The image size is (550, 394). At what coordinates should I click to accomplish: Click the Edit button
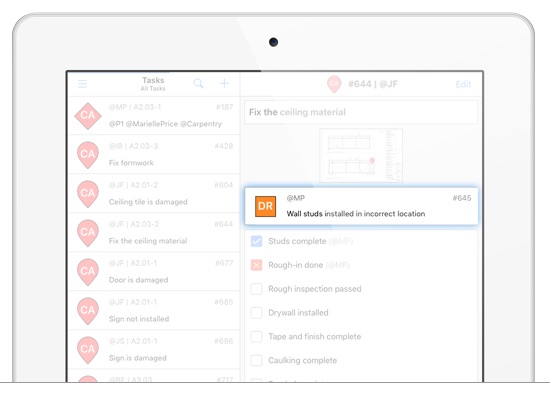[x=463, y=84]
